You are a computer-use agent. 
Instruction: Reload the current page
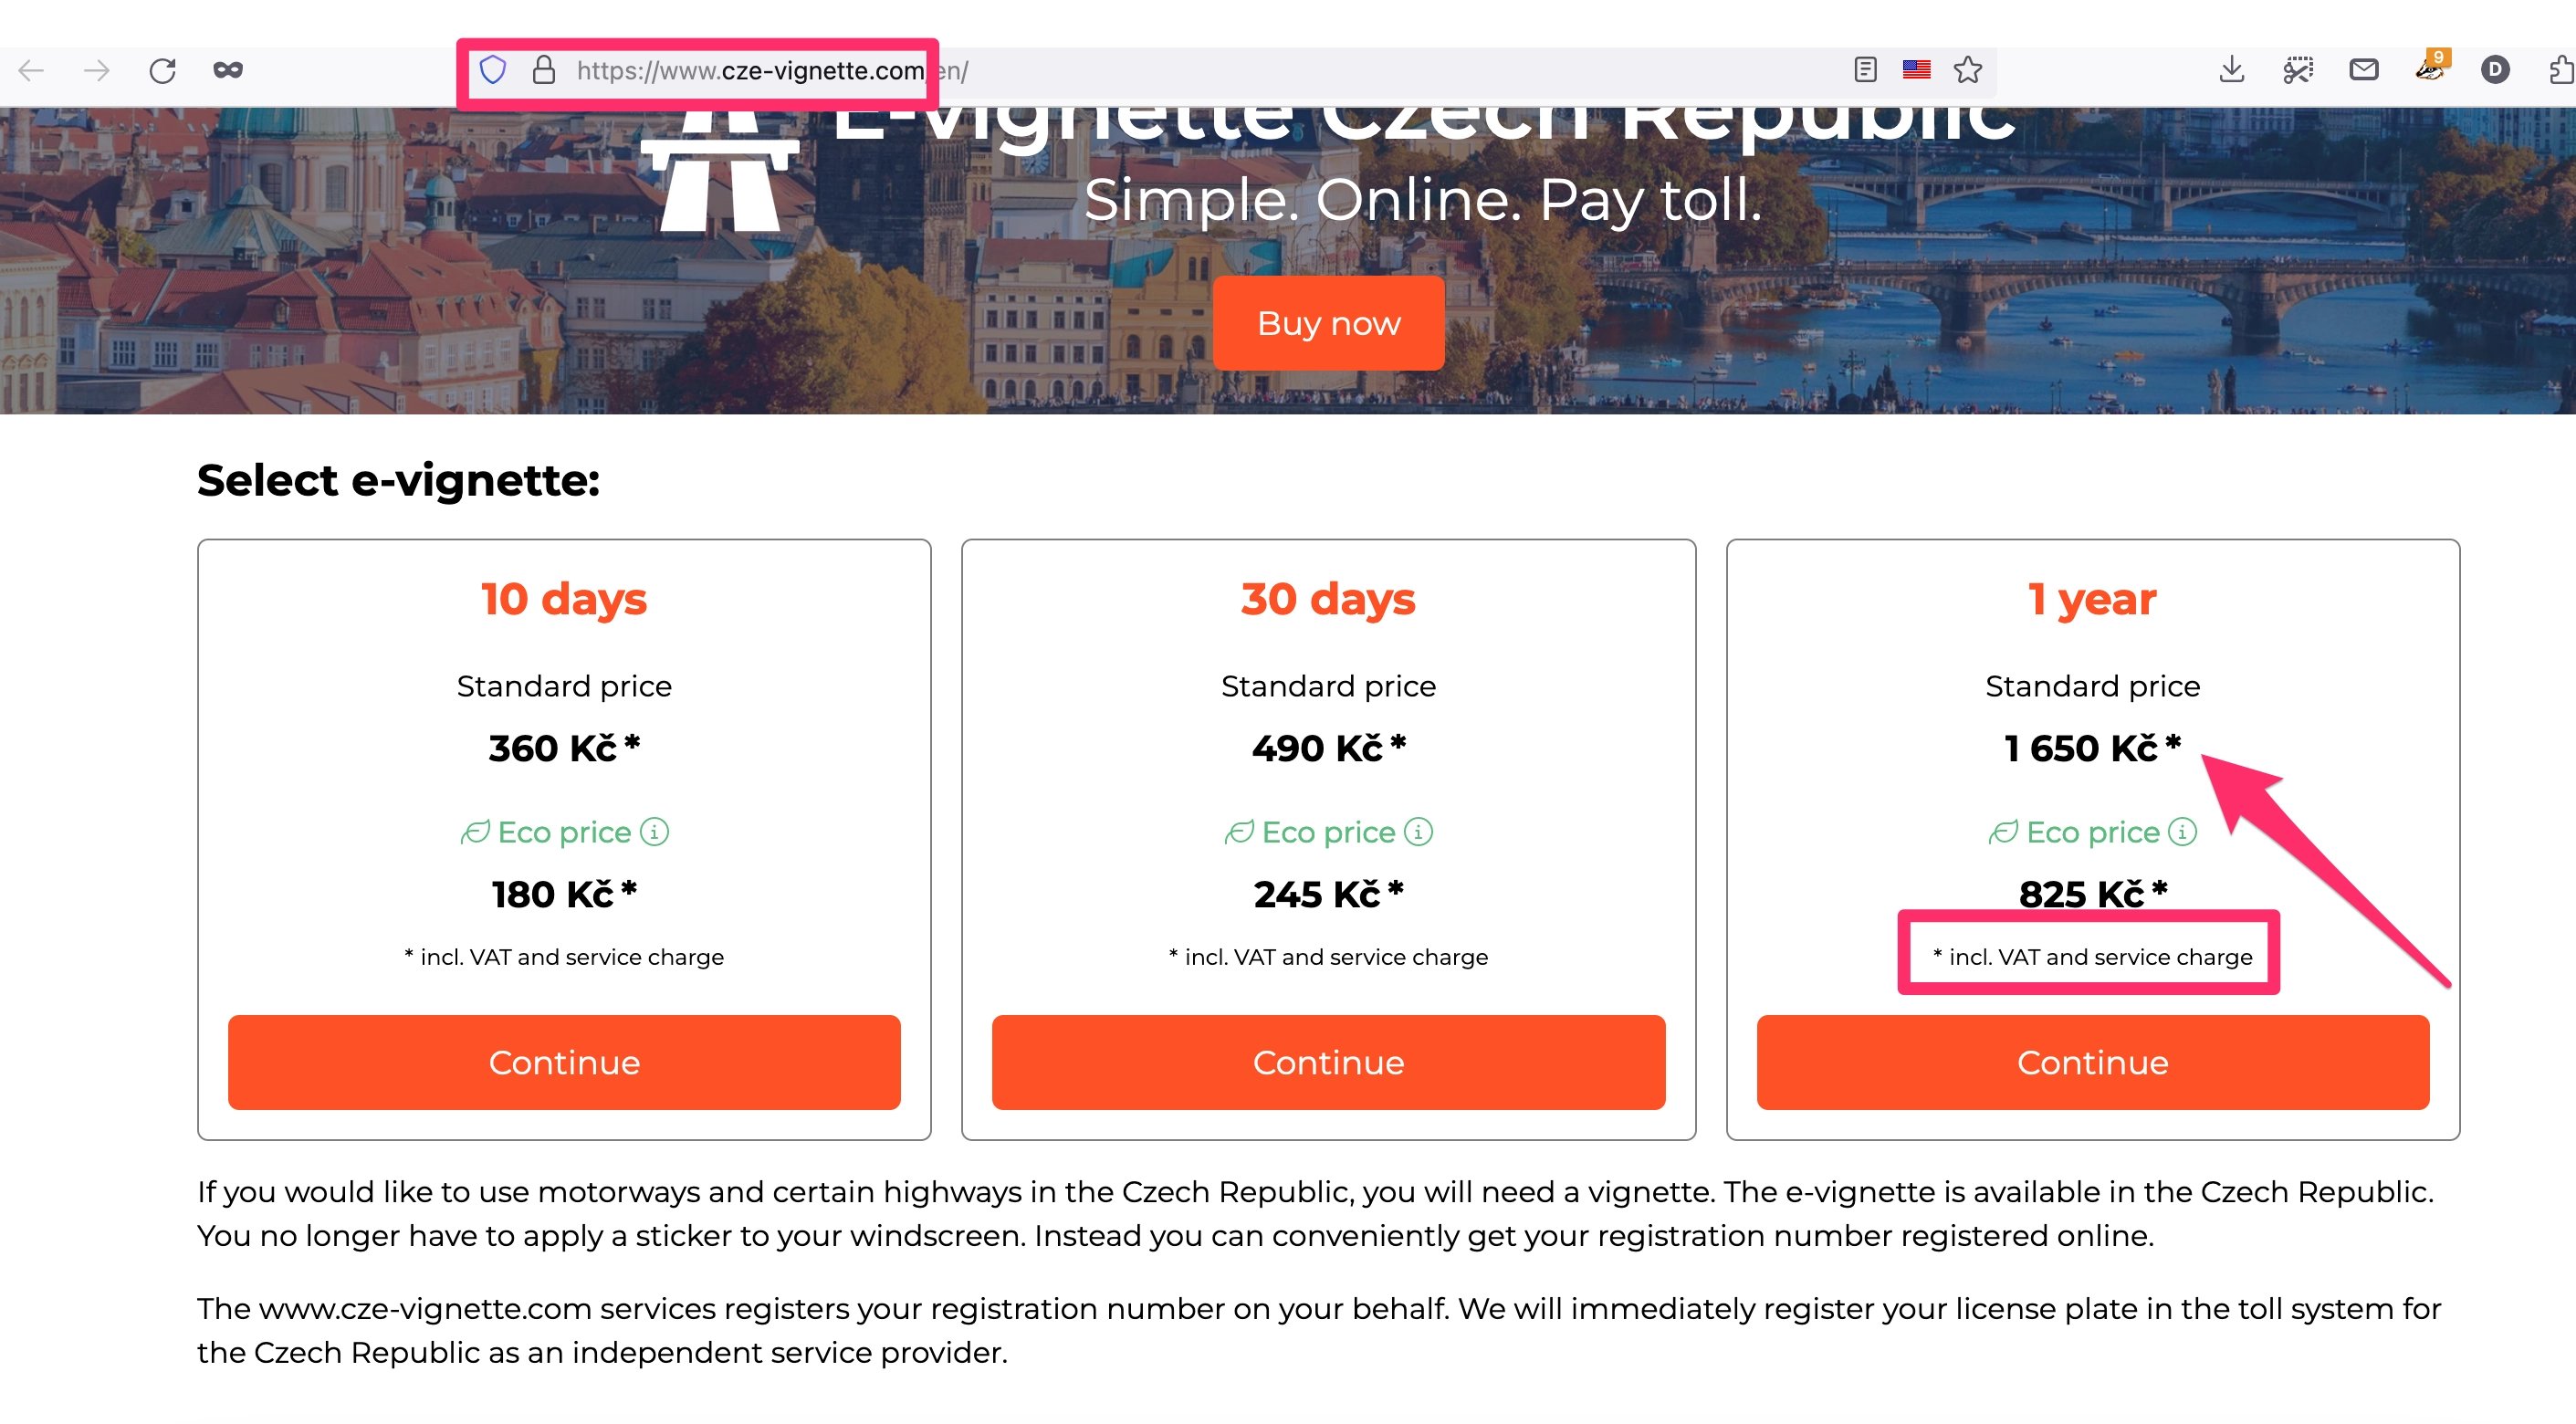(163, 70)
